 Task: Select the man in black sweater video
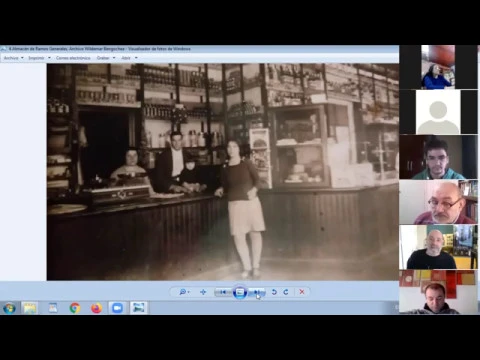coord(438,247)
